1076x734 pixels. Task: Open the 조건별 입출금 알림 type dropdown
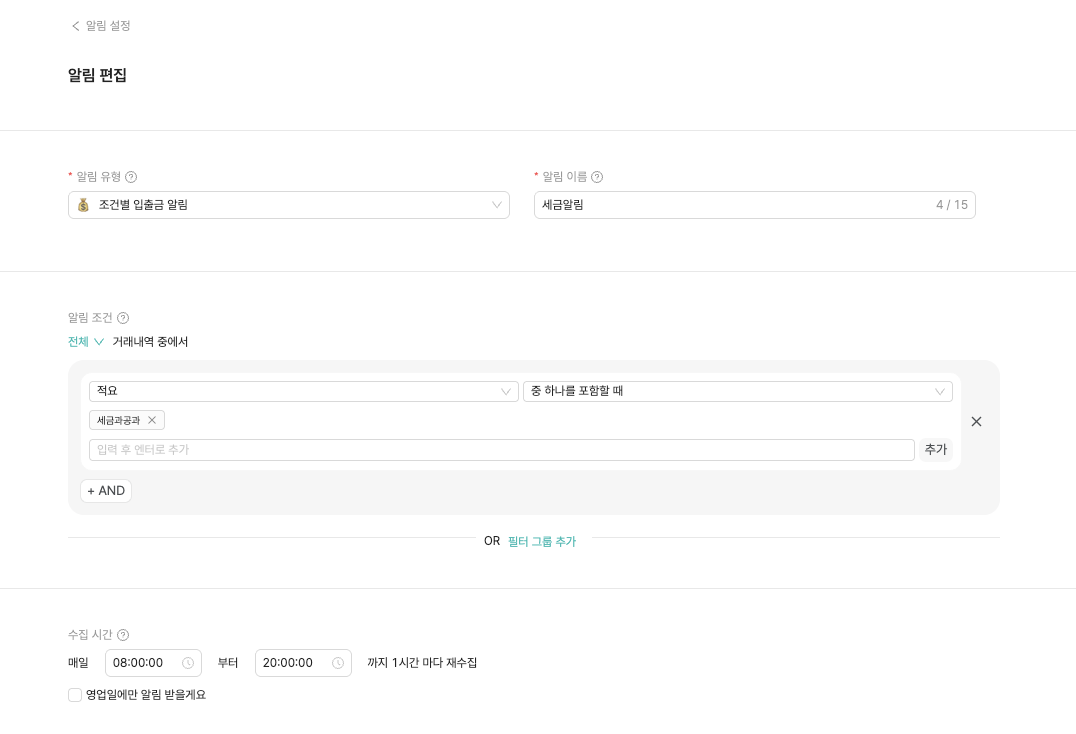[289, 205]
